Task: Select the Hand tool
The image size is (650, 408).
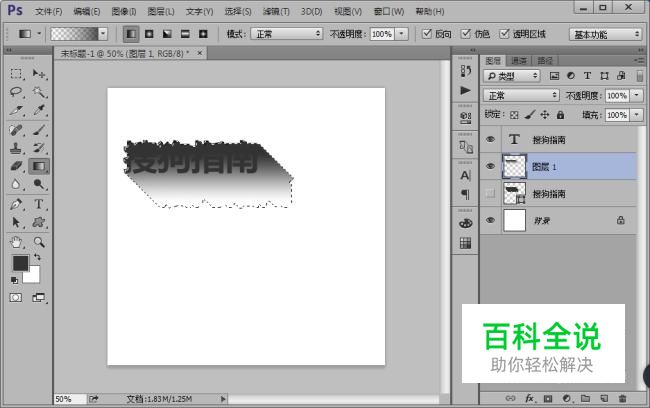Action: pyautogui.click(x=17, y=242)
